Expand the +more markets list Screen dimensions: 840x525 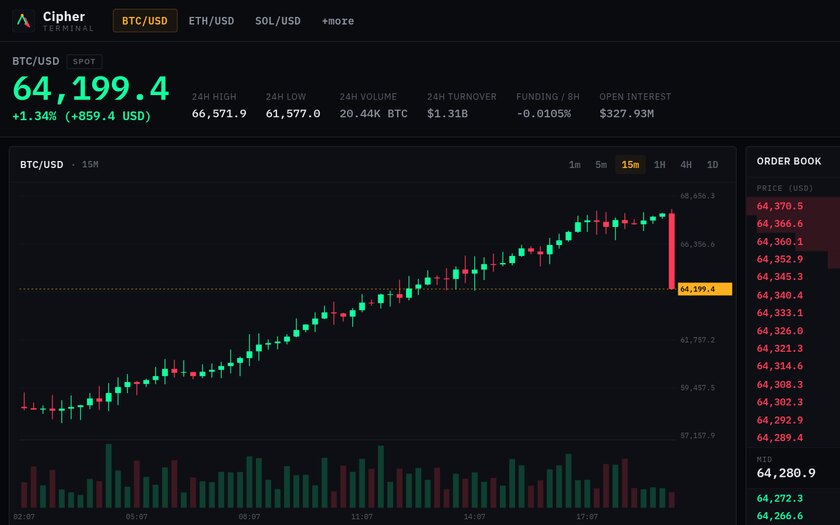(x=338, y=21)
